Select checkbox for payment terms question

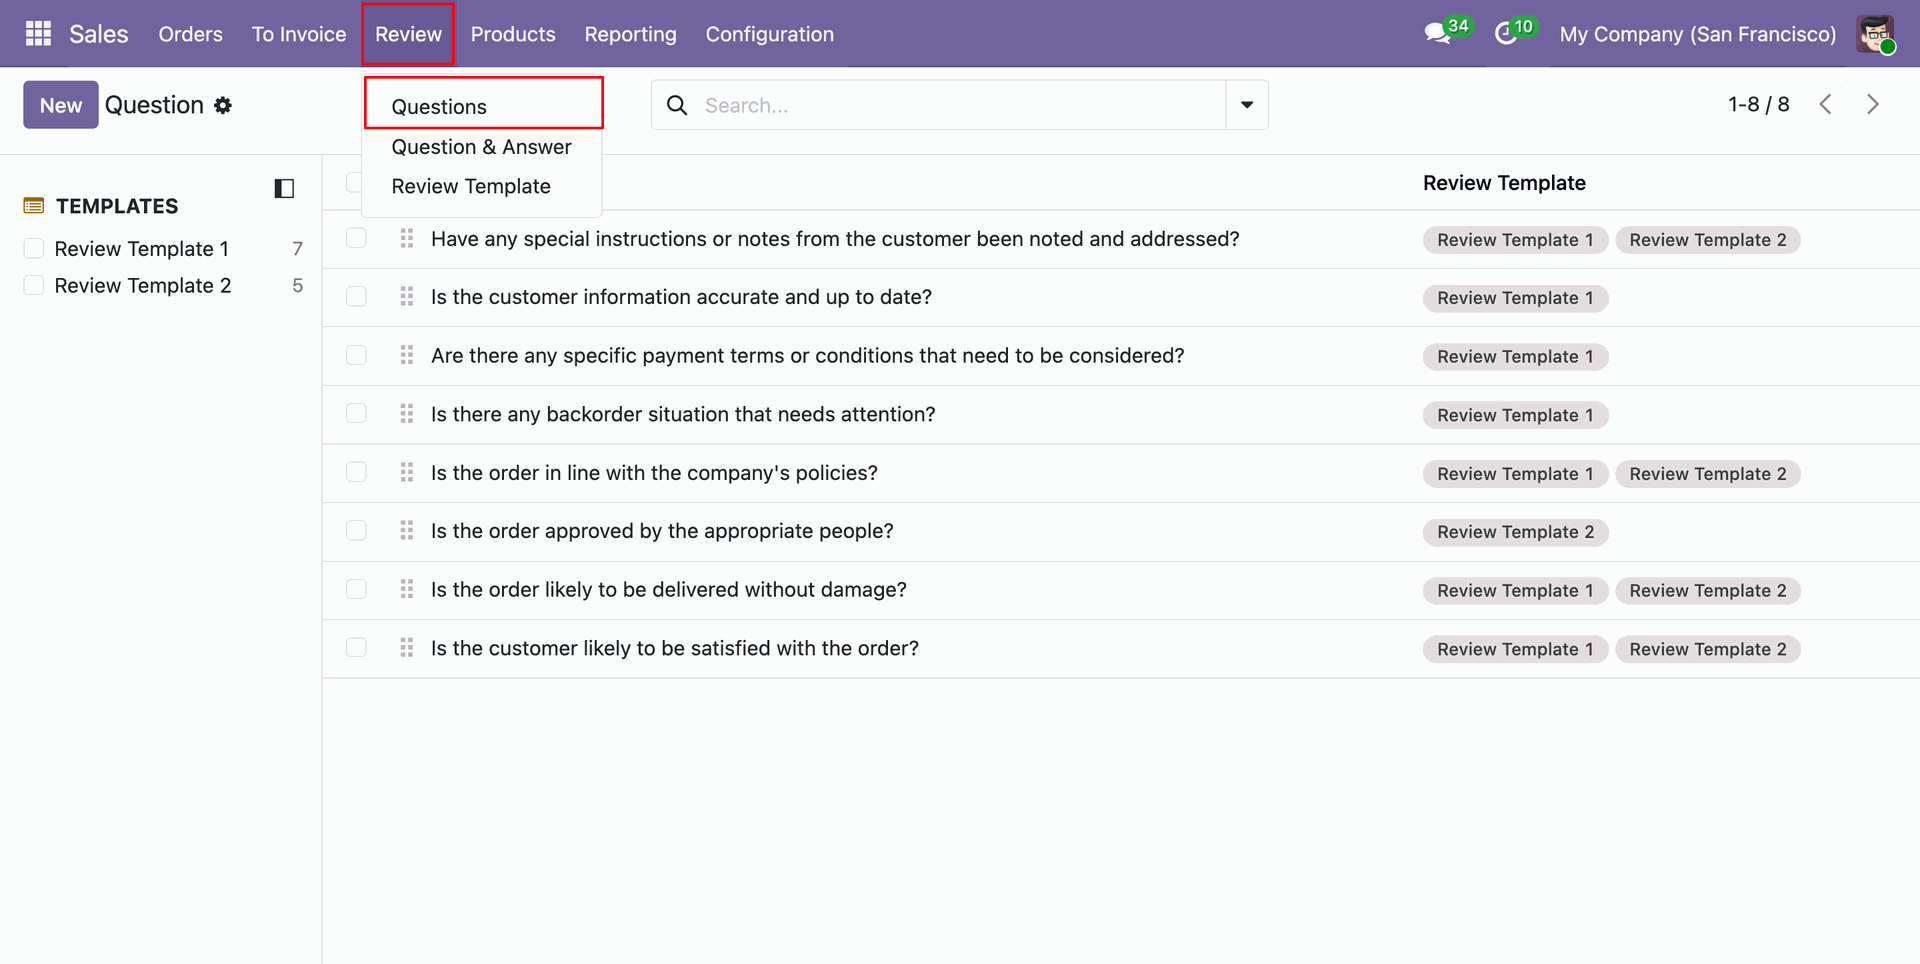pos(356,355)
